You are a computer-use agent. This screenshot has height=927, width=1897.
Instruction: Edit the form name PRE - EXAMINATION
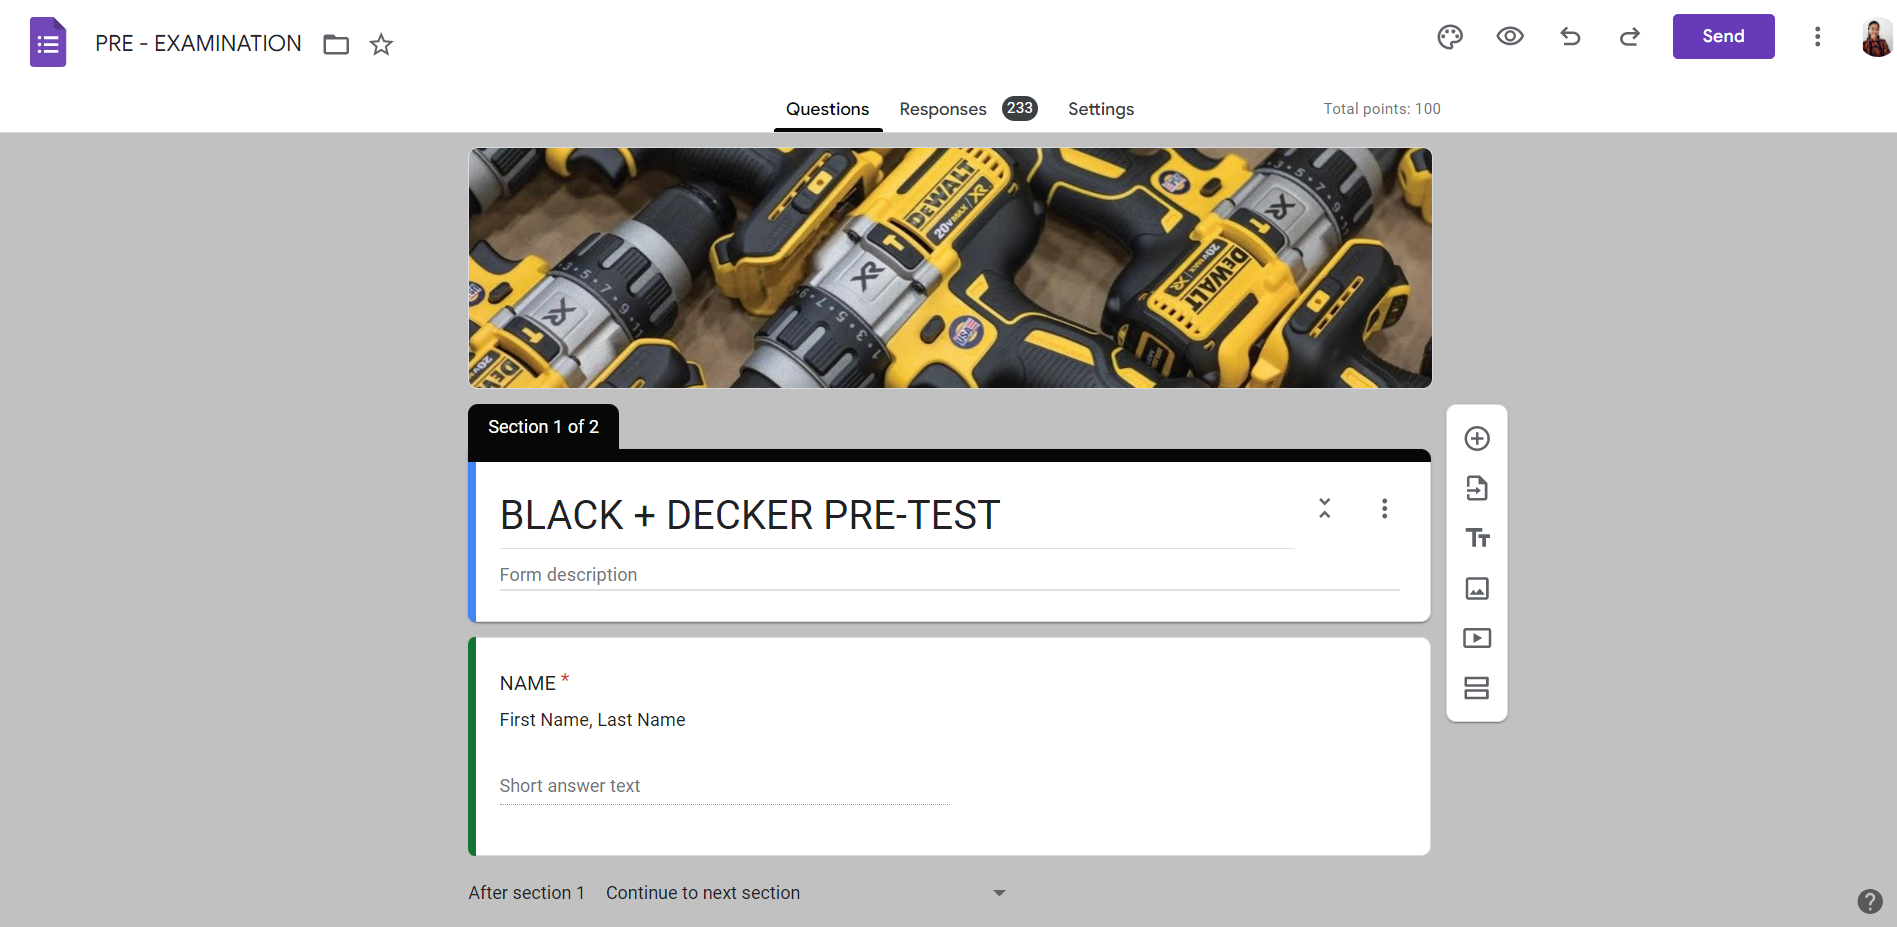tap(198, 44)
